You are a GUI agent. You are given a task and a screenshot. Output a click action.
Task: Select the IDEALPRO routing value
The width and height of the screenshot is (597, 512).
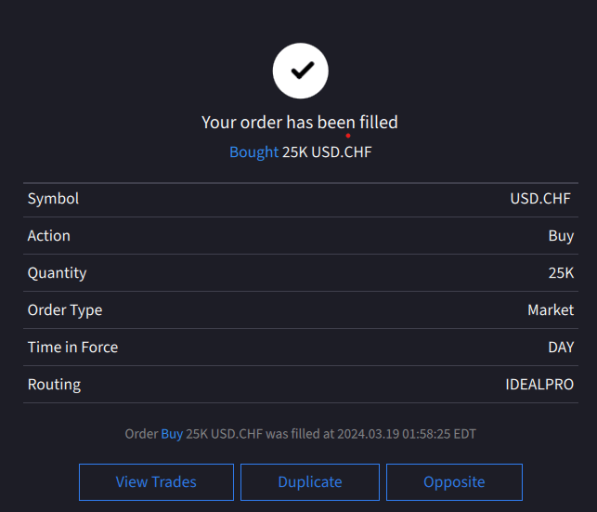[540, 384]
